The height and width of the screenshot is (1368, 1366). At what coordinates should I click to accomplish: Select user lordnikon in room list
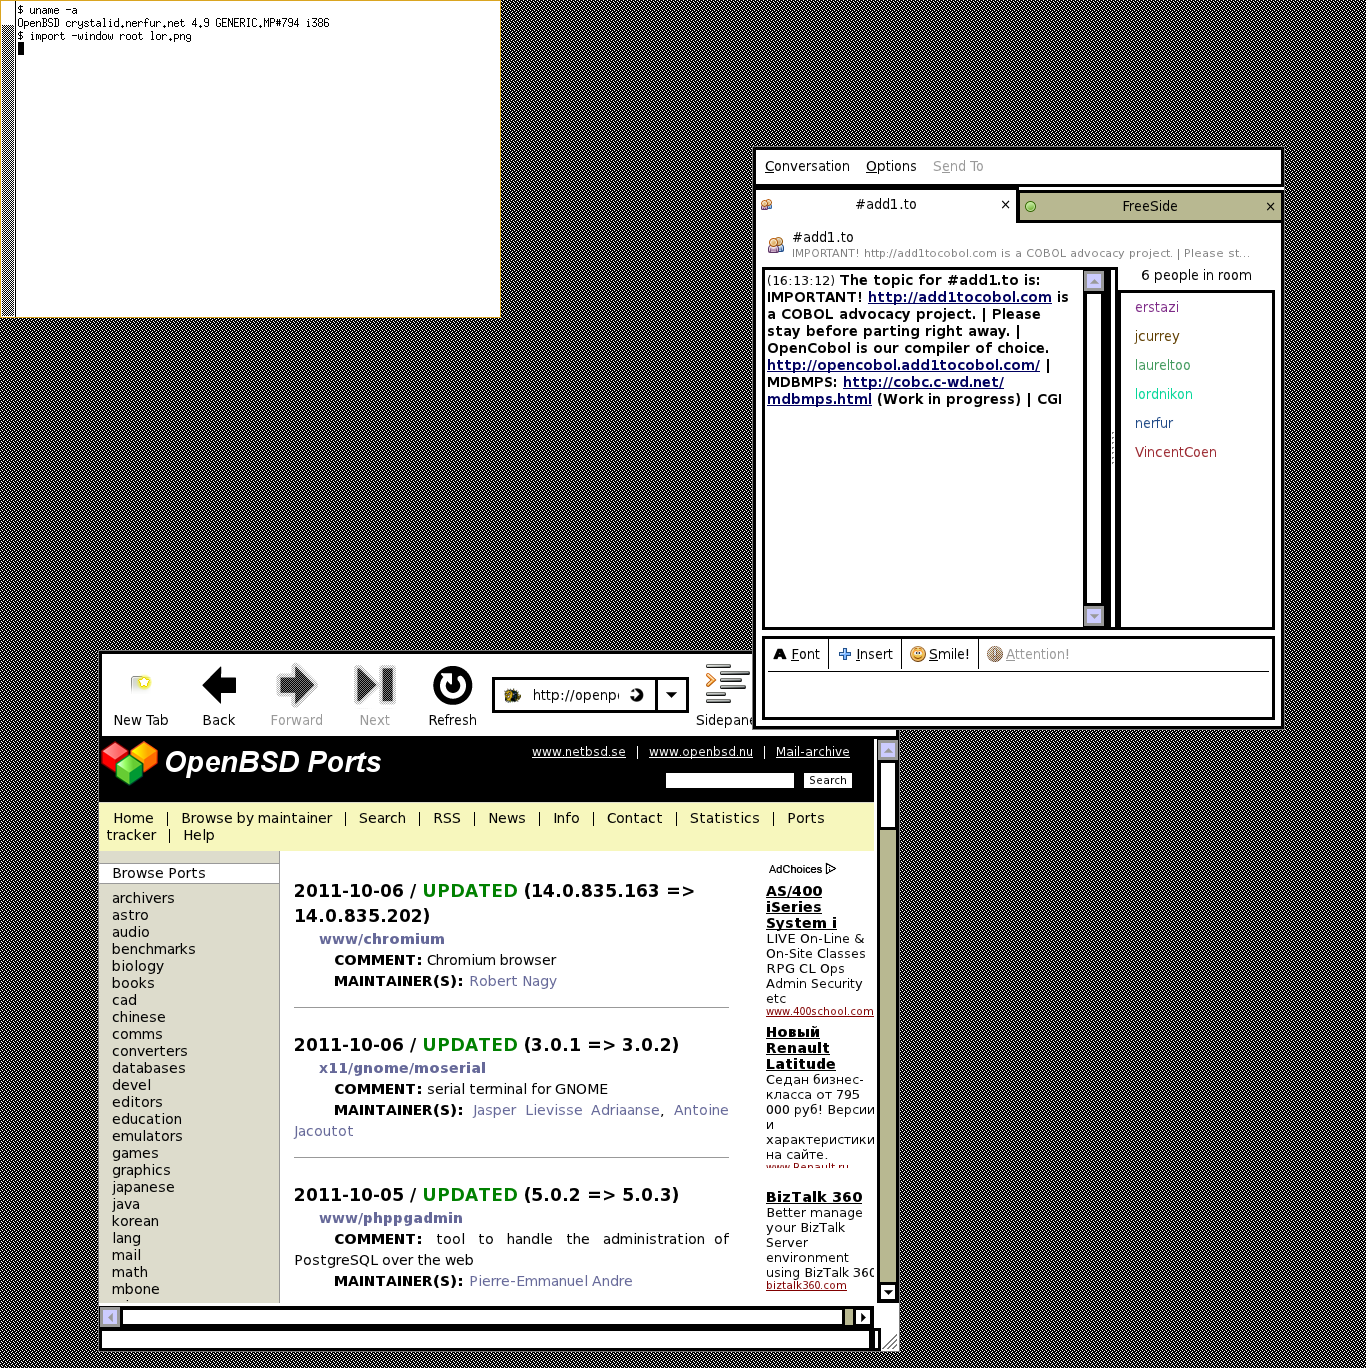point(1163,394)
